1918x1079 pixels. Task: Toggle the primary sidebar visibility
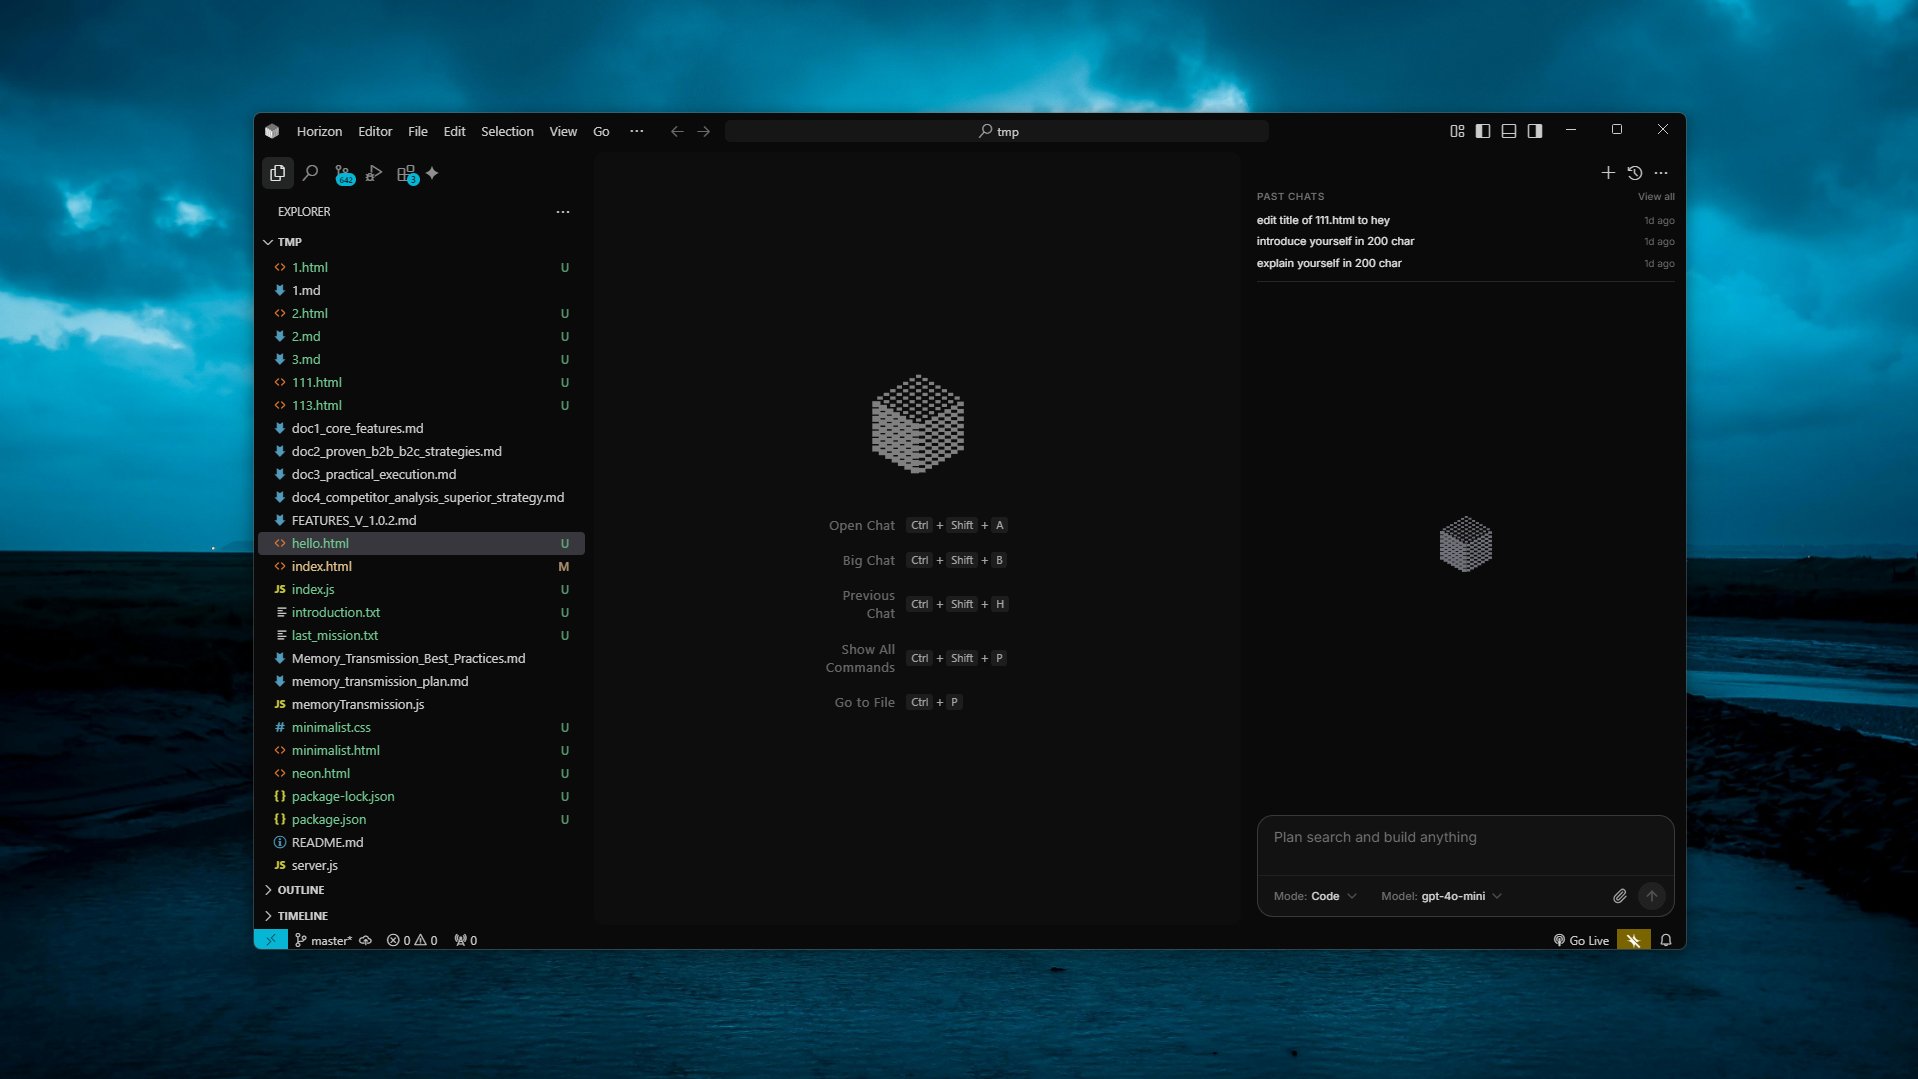[x=1483, y=130]
